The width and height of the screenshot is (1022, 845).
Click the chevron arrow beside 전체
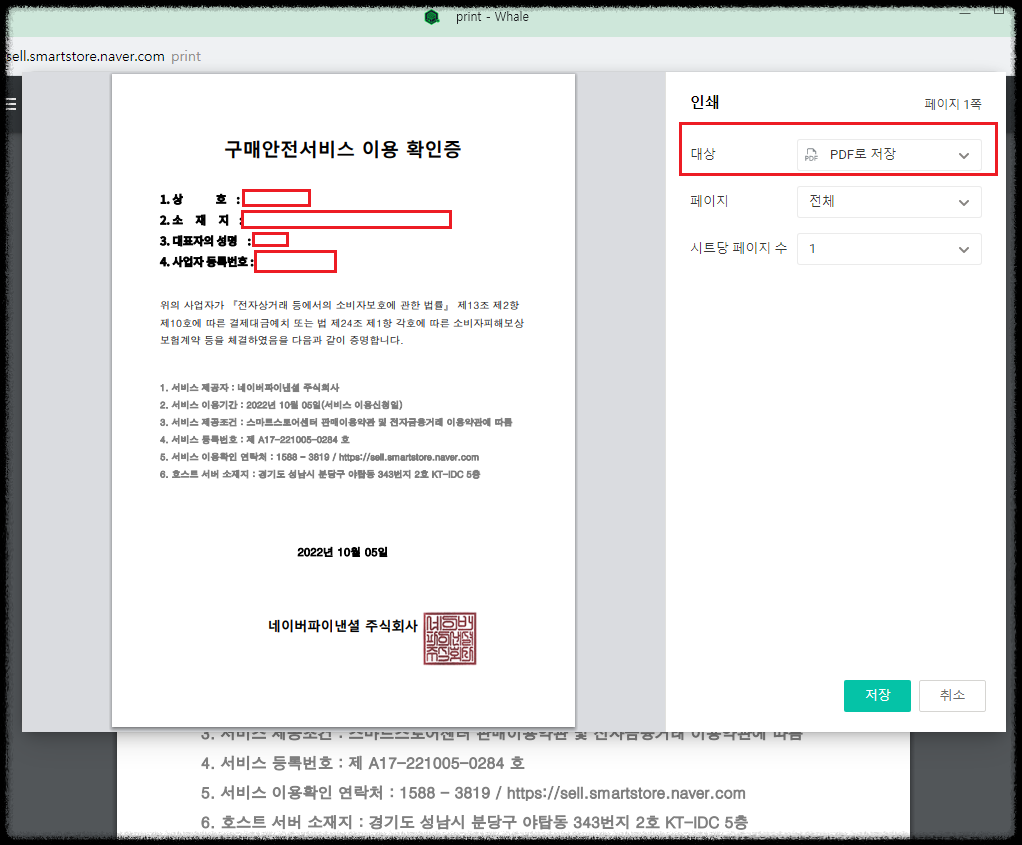964,203
